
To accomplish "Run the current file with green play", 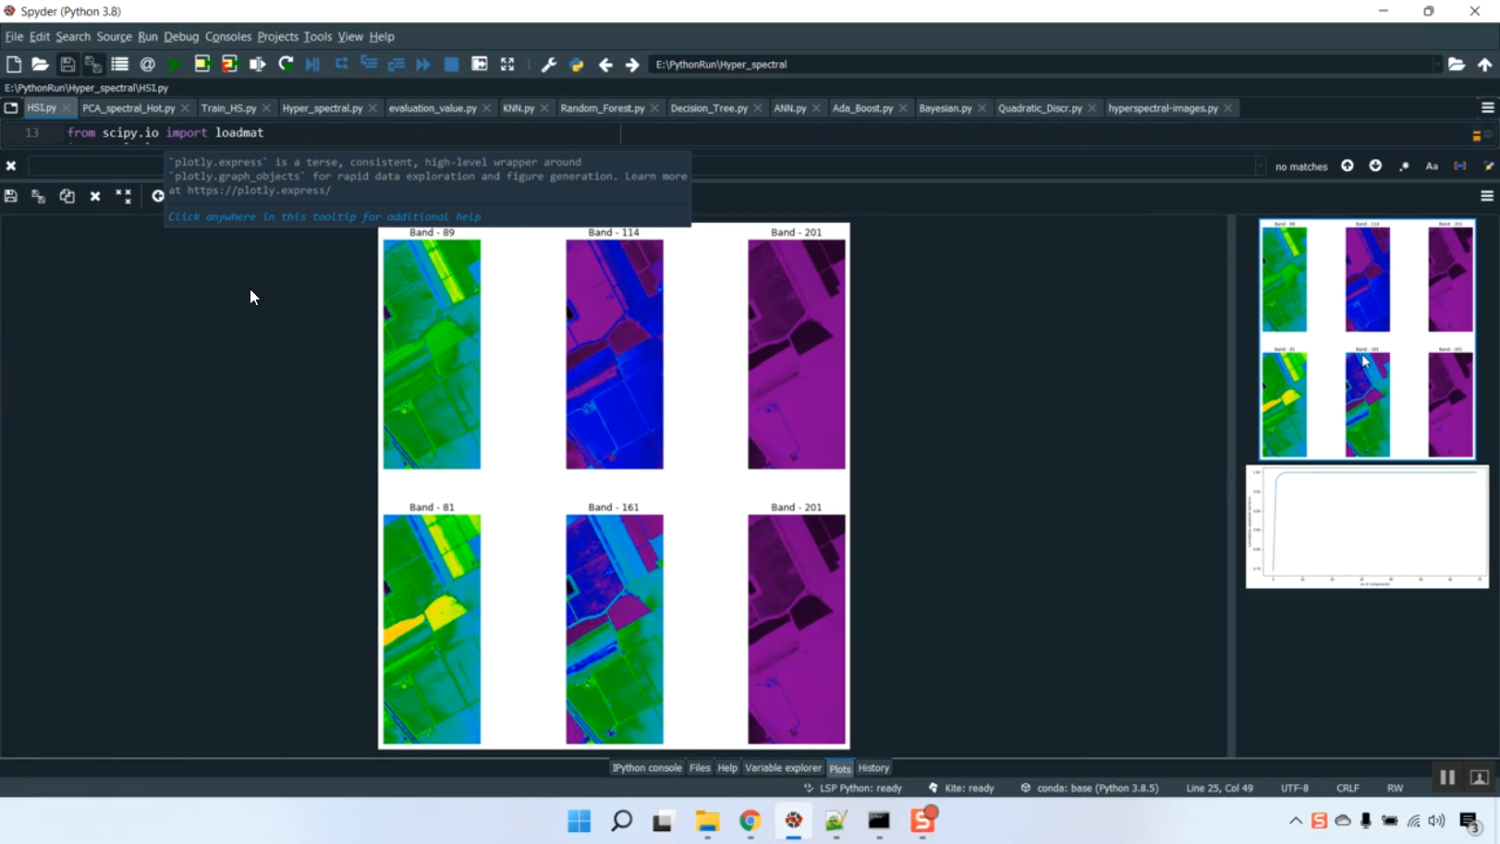I will point(174,64).
